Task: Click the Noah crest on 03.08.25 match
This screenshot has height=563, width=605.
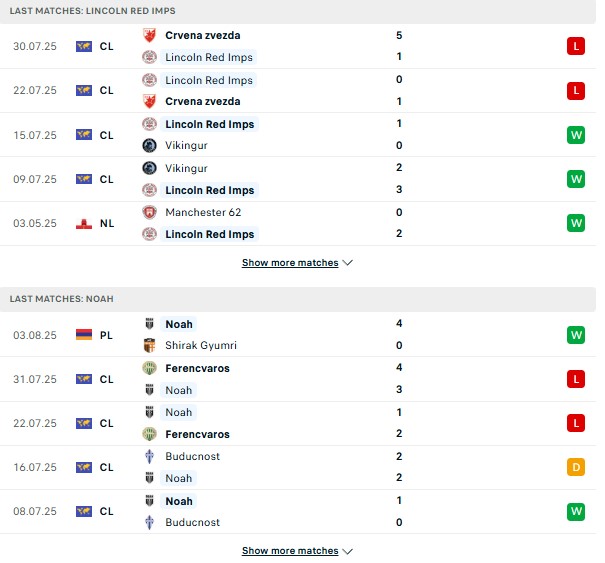Action: pos(149,324)
